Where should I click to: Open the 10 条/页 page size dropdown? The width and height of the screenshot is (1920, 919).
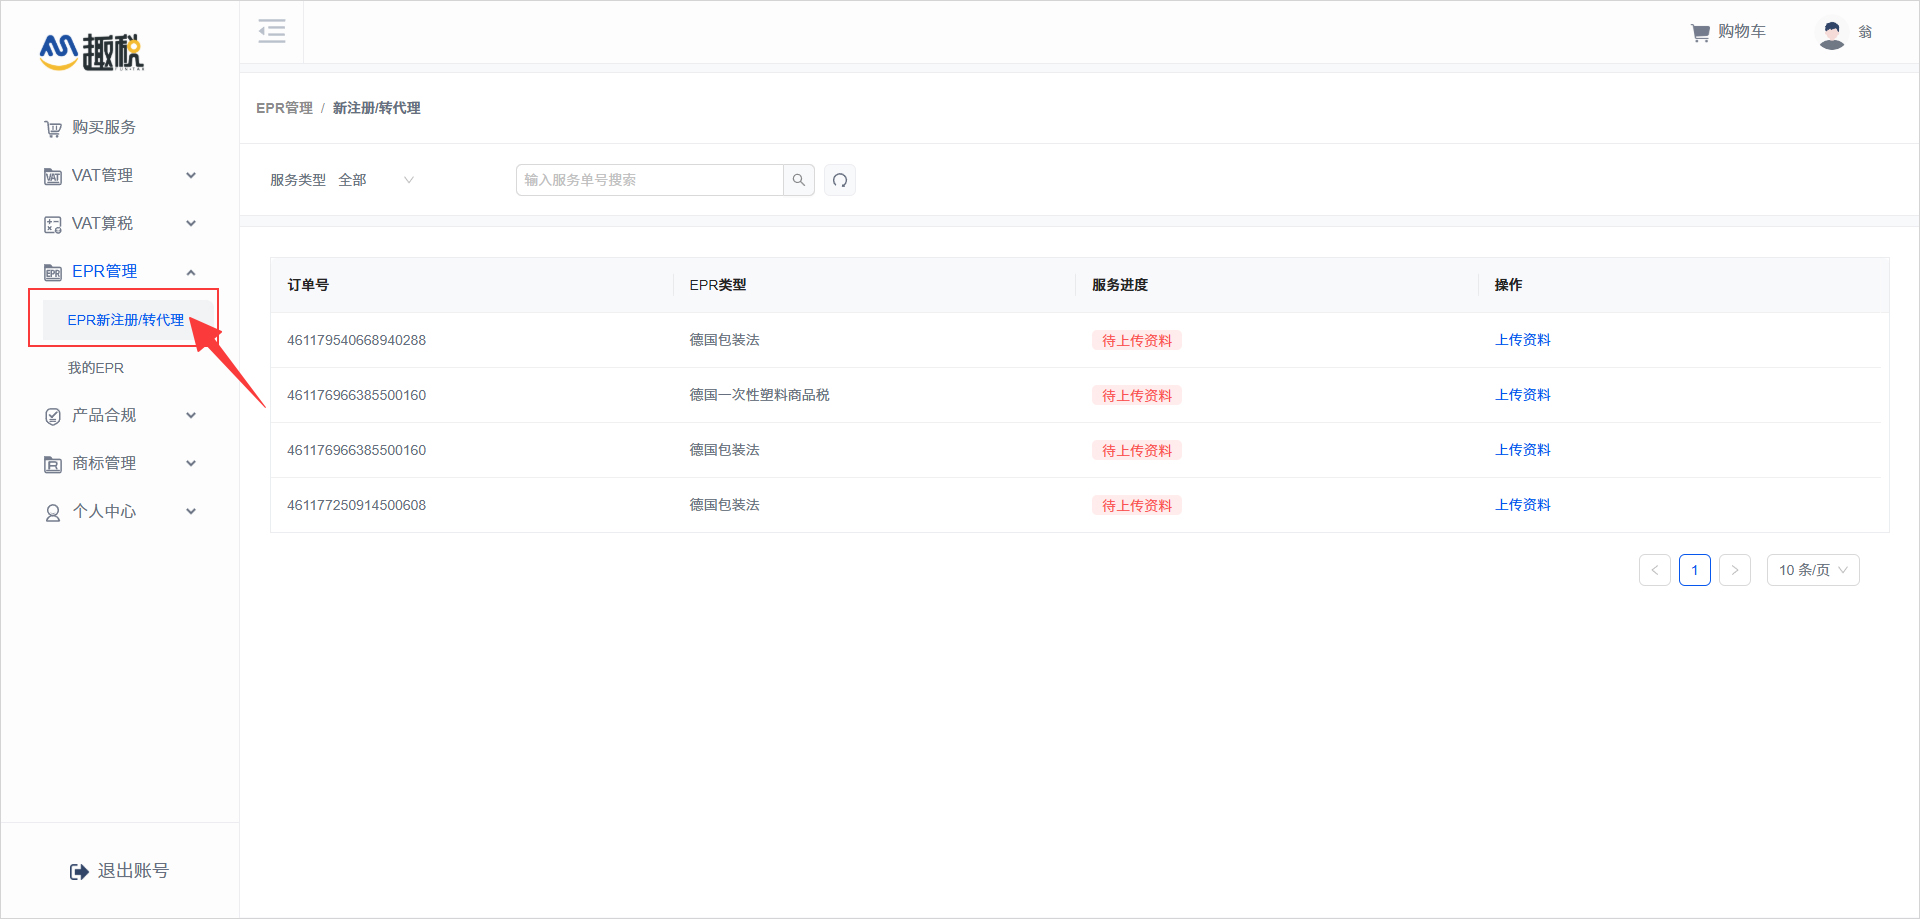pos(1812,570)
